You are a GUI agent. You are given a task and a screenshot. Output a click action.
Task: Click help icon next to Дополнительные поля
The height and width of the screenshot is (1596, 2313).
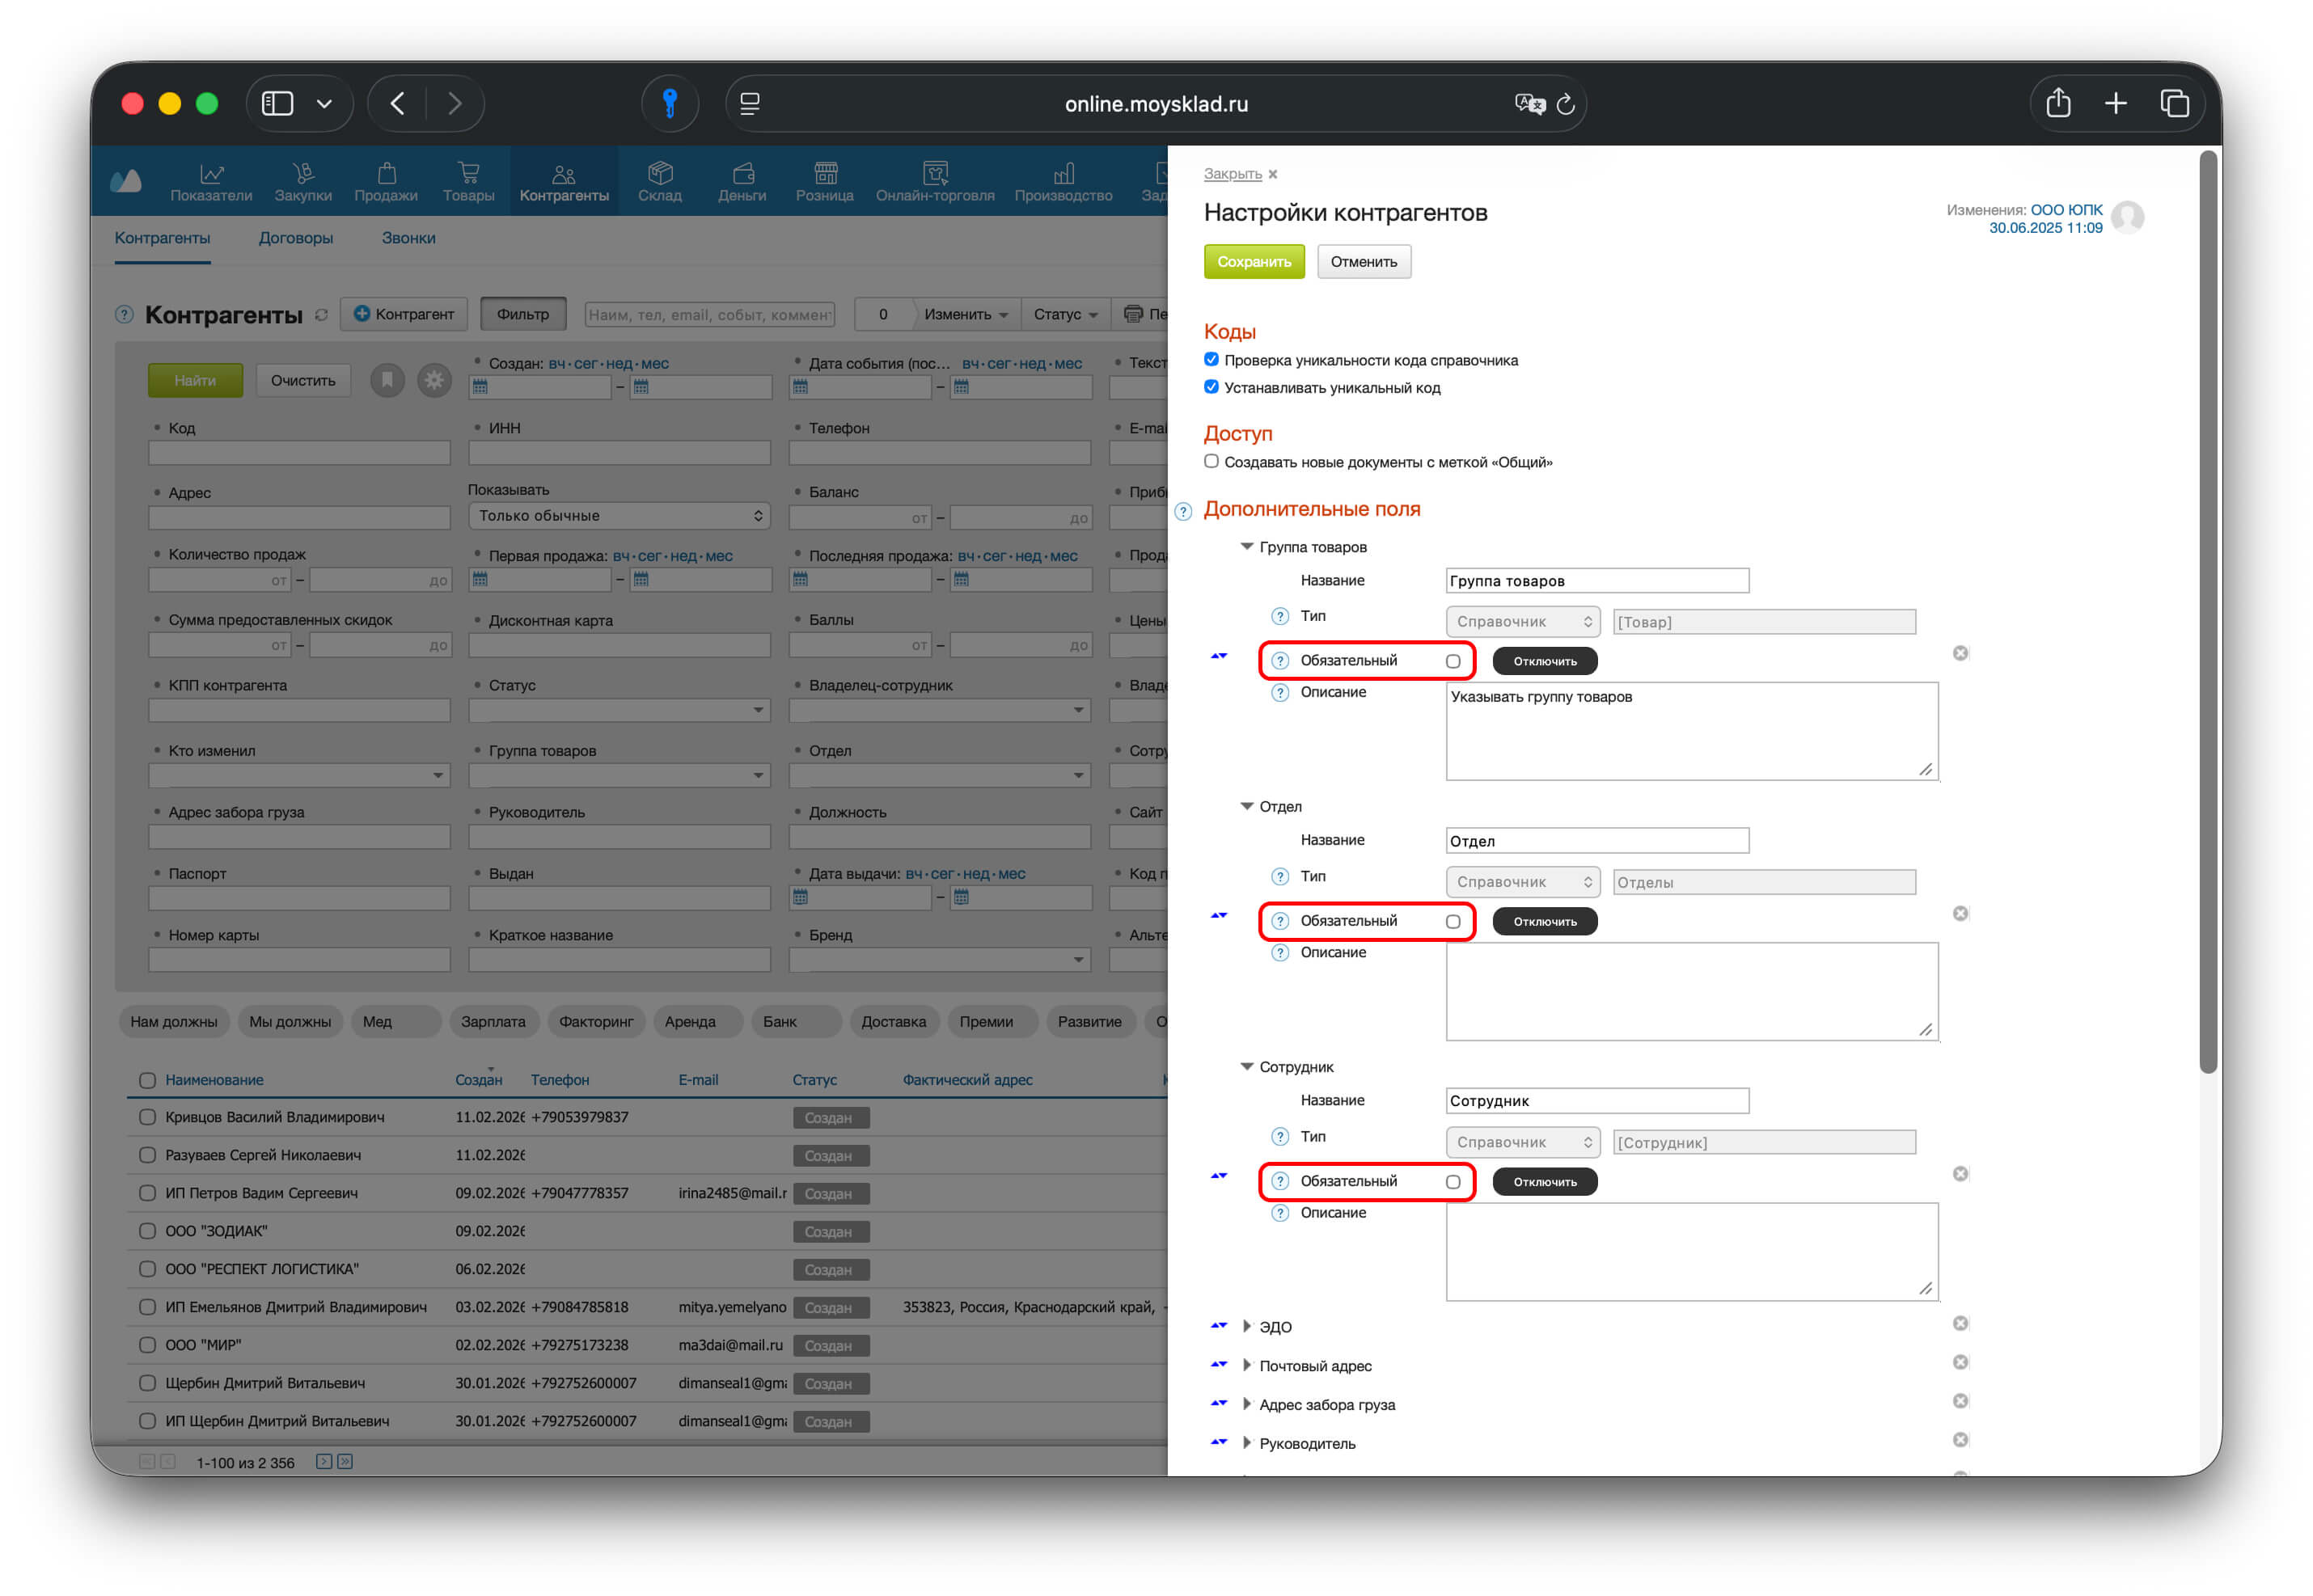click(1183, 512)
